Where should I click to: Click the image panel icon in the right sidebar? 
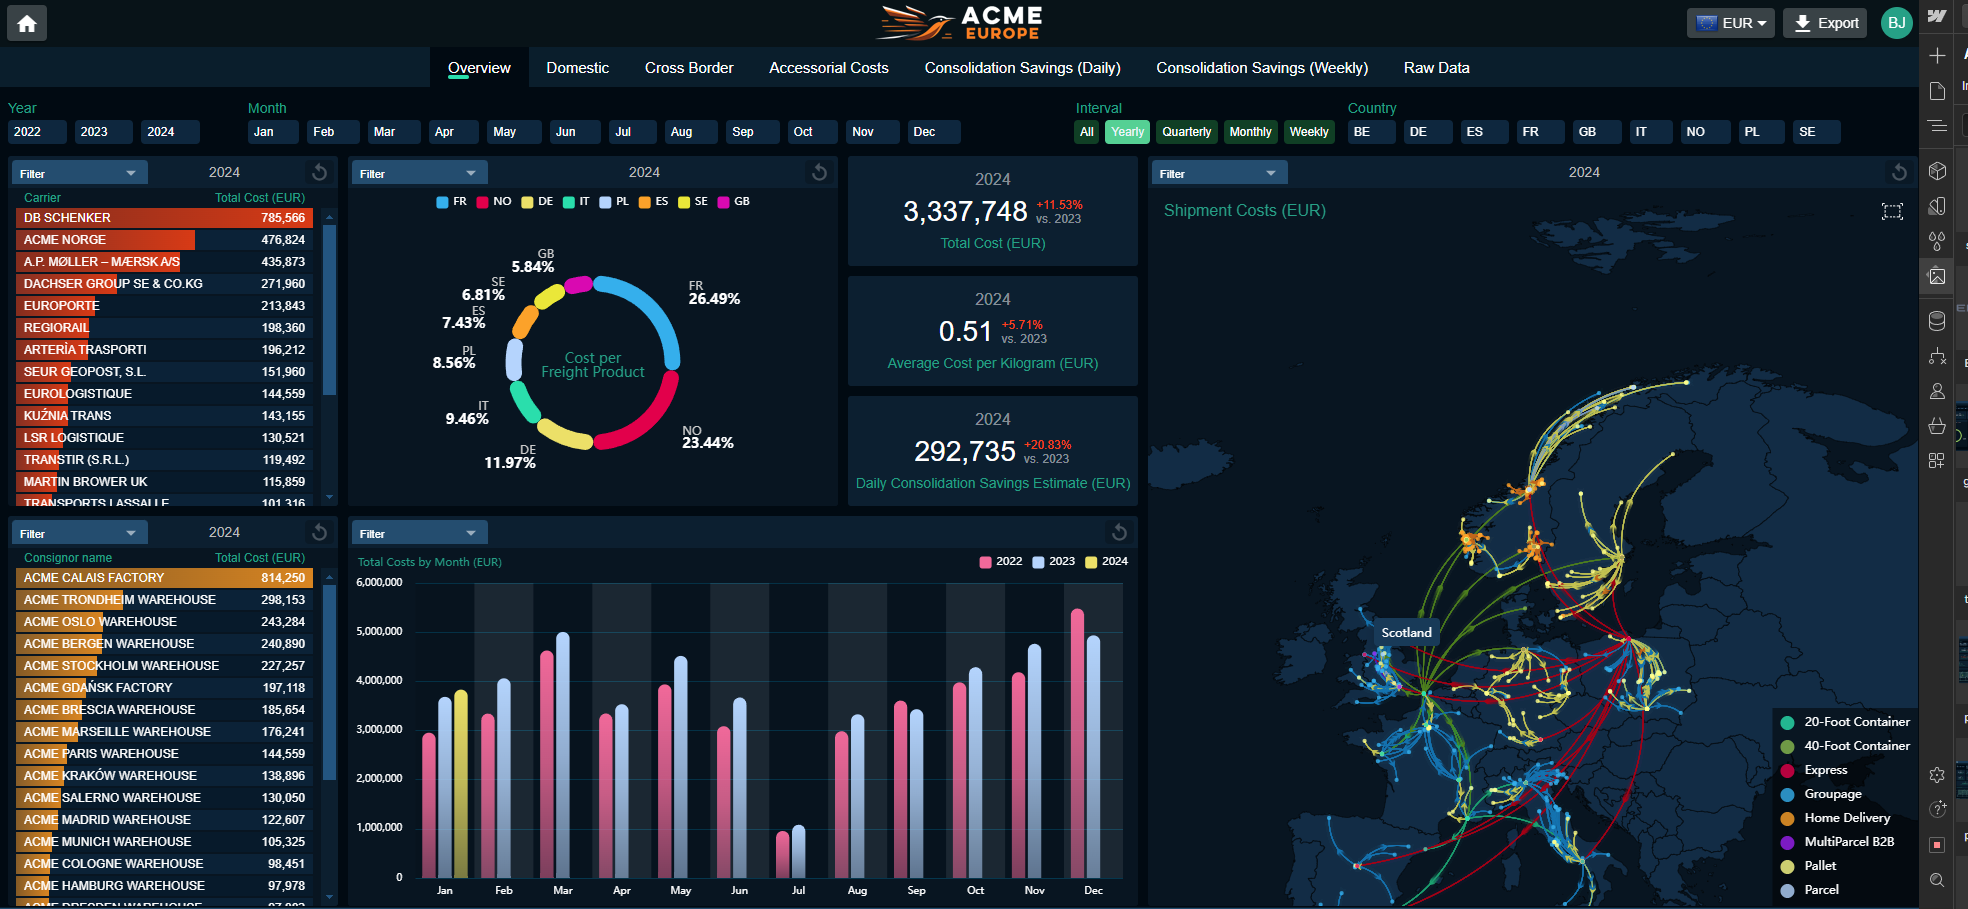[x=1937, y=276]
